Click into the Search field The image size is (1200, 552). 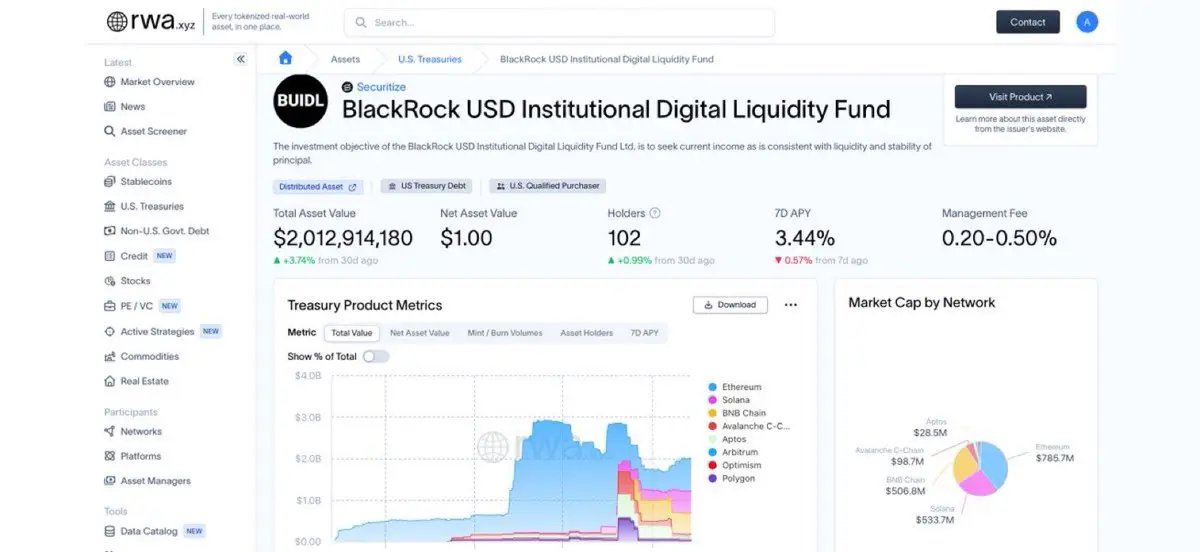[x=560, y=22]
